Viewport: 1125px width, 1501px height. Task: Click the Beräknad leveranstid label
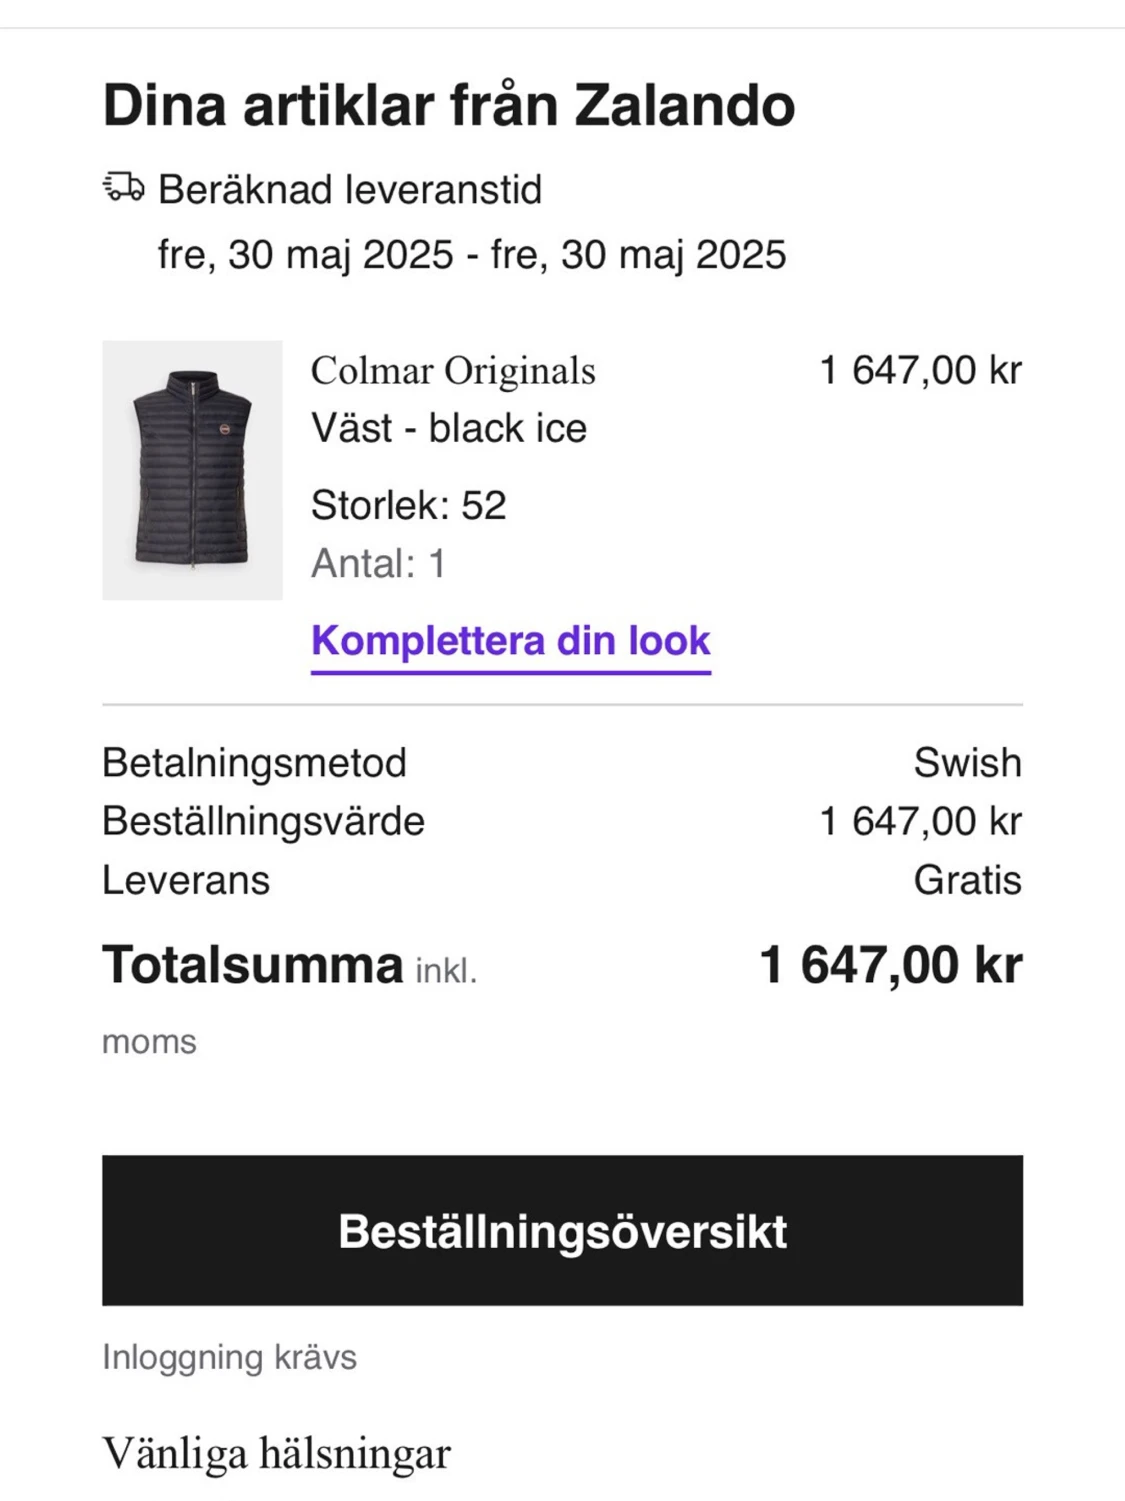pyautogui.click(x=350, y=190)
